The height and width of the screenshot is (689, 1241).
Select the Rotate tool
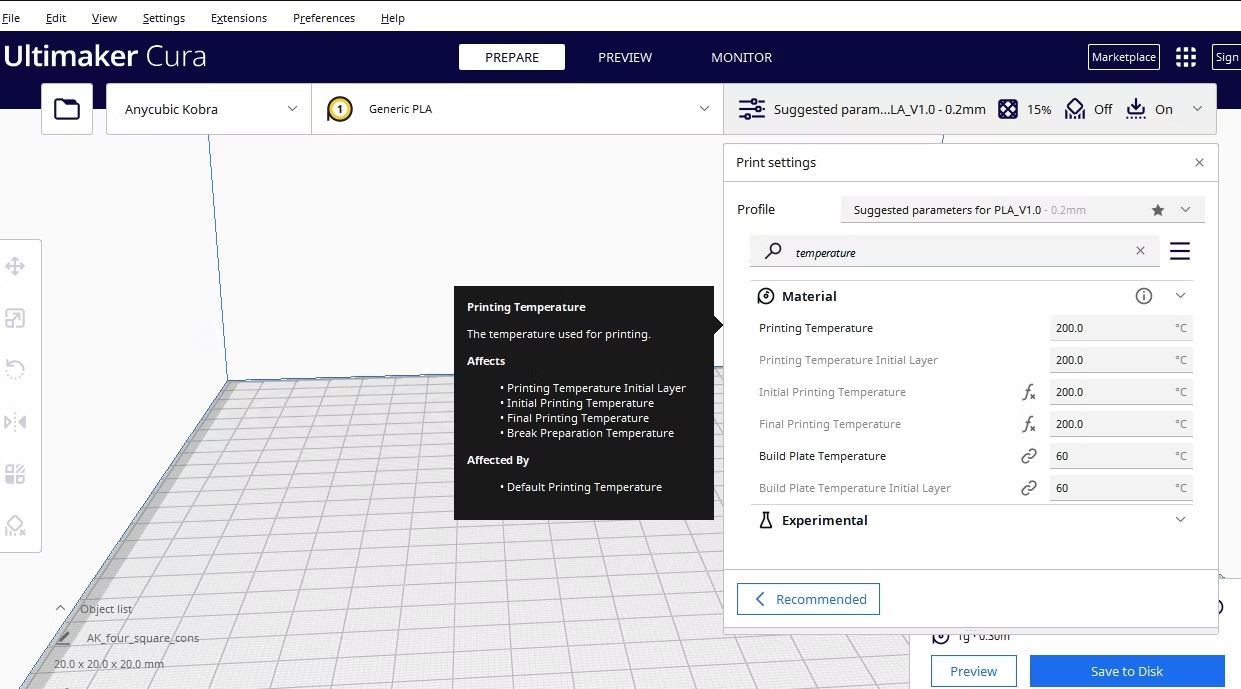click(x=15, y=370)
